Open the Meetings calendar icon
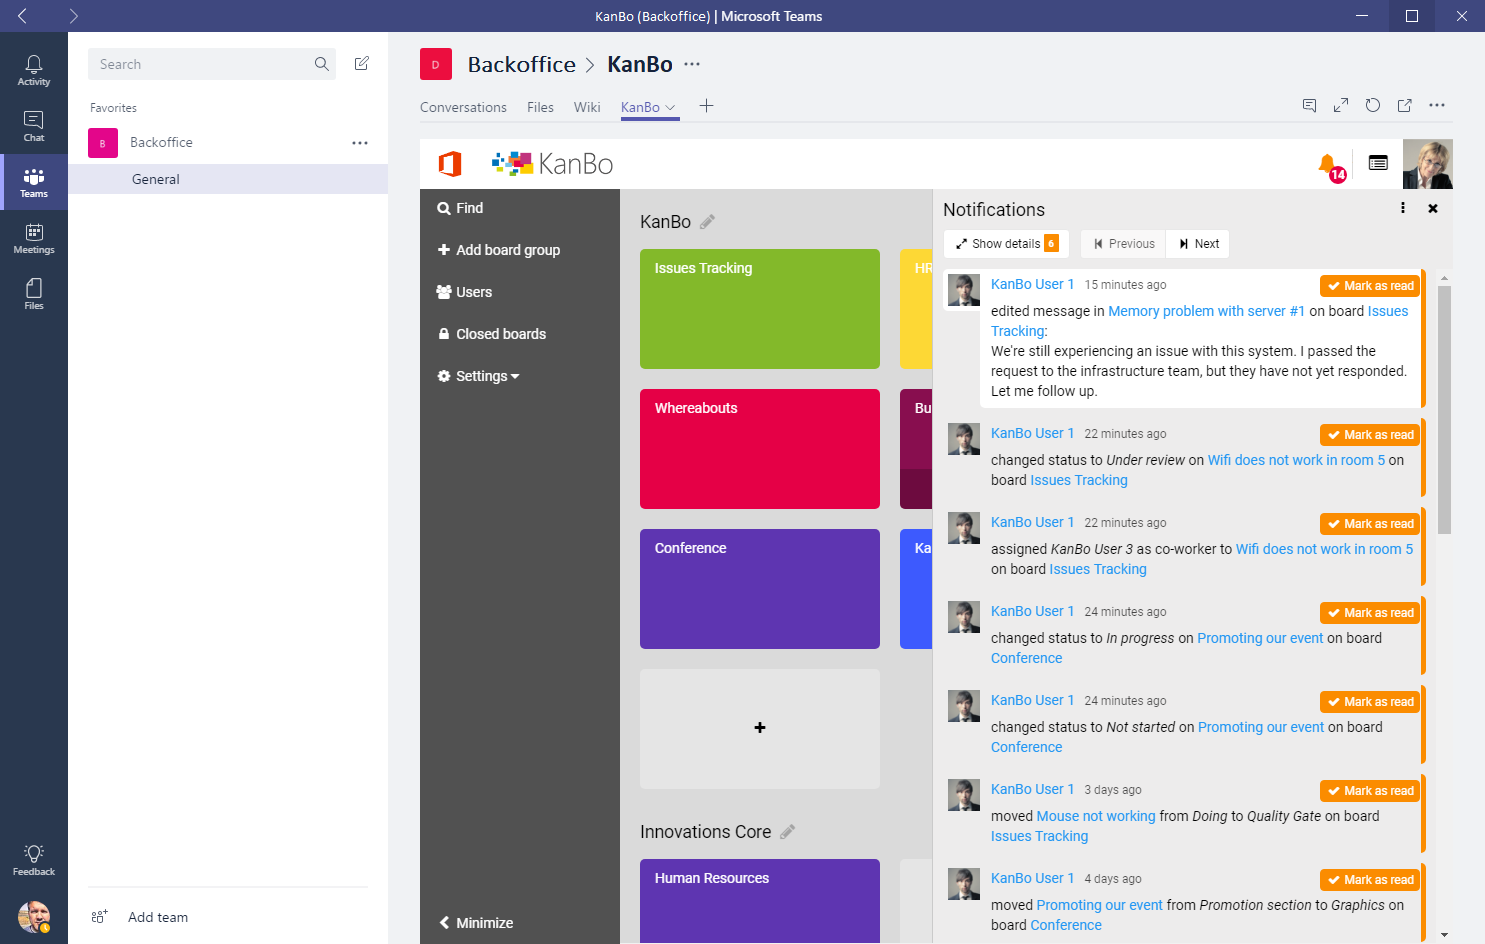1485x944 pixels. coord(34,238)
